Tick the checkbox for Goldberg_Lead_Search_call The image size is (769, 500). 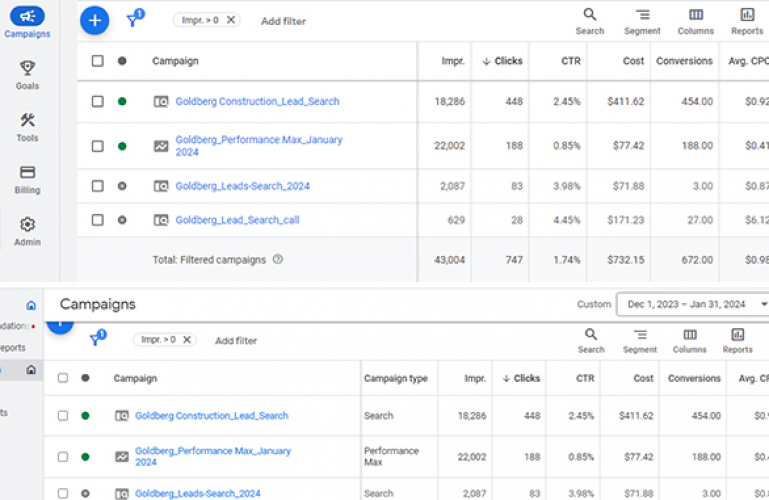(x=97, y=220)
